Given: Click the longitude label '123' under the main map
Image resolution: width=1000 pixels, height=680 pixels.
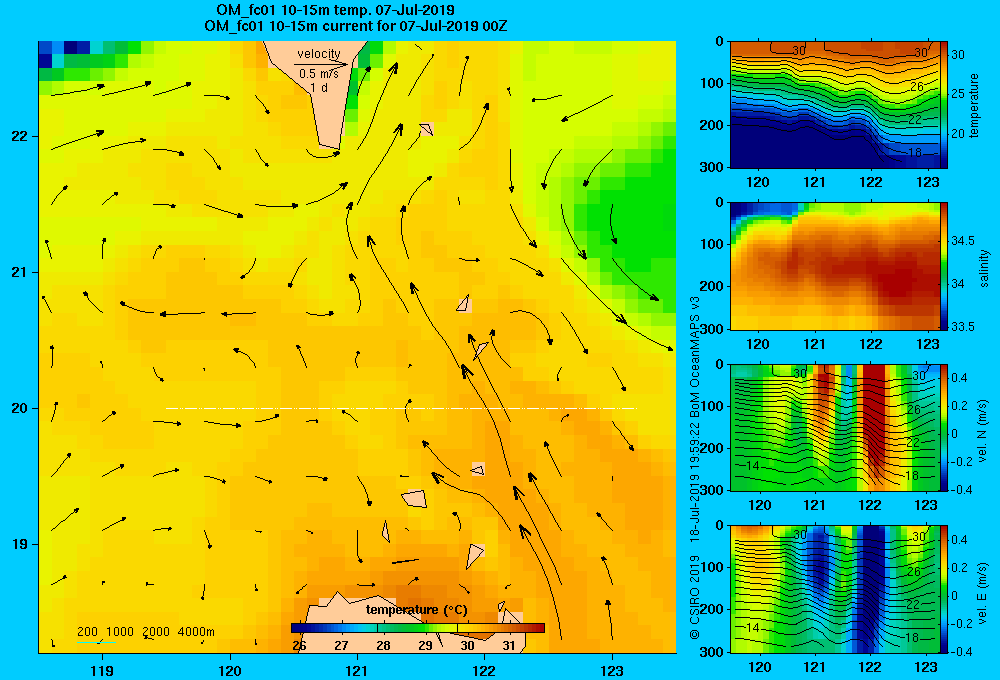Looking at the screenshot, I should [612, 670].
